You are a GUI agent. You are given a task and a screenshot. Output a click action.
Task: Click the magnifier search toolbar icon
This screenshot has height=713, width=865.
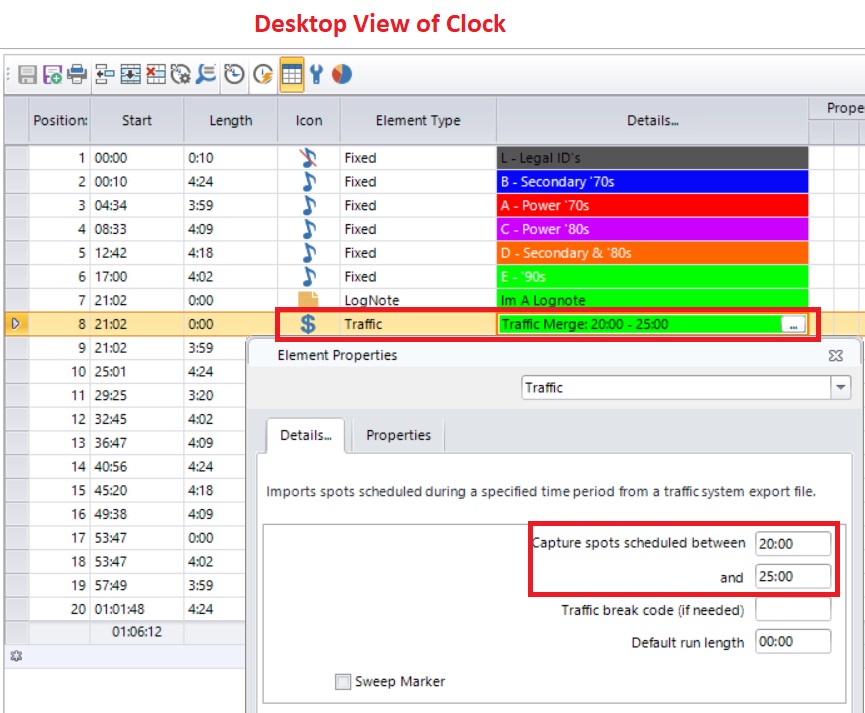tap(207, 74)
